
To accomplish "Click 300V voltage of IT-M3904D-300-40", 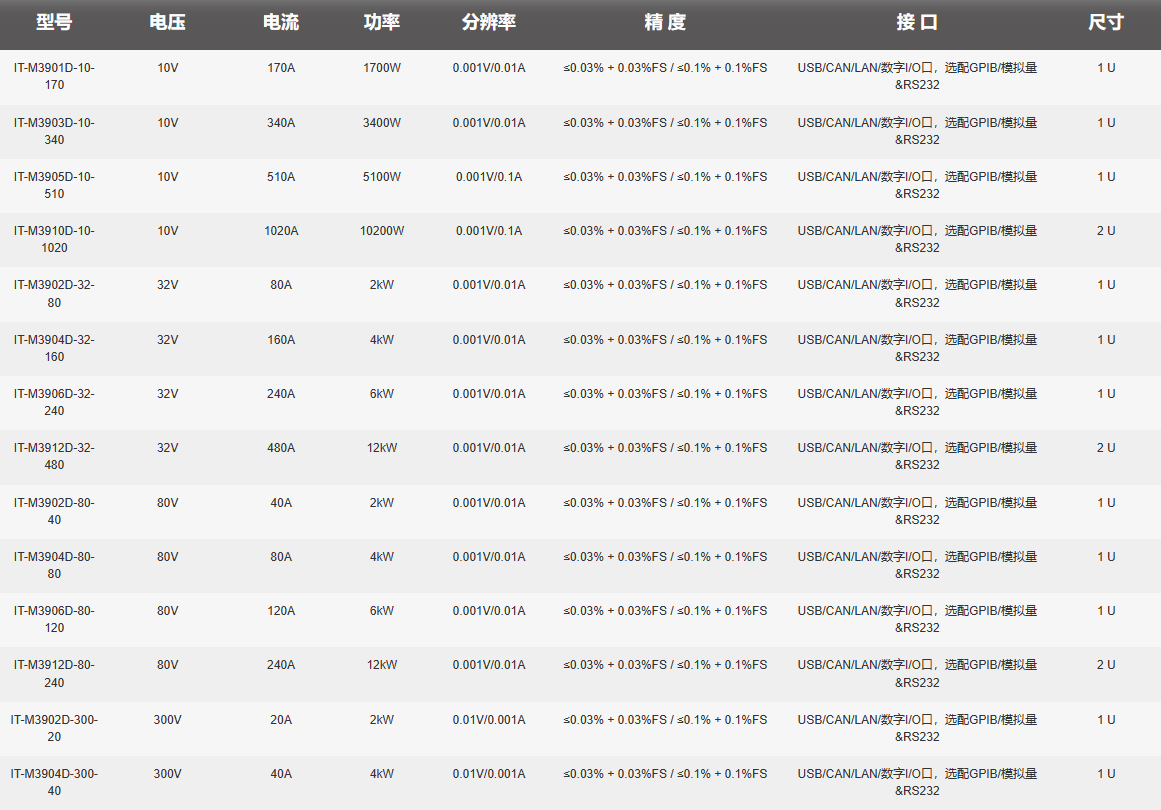I will pyautogui.click(x=167, y=774).
